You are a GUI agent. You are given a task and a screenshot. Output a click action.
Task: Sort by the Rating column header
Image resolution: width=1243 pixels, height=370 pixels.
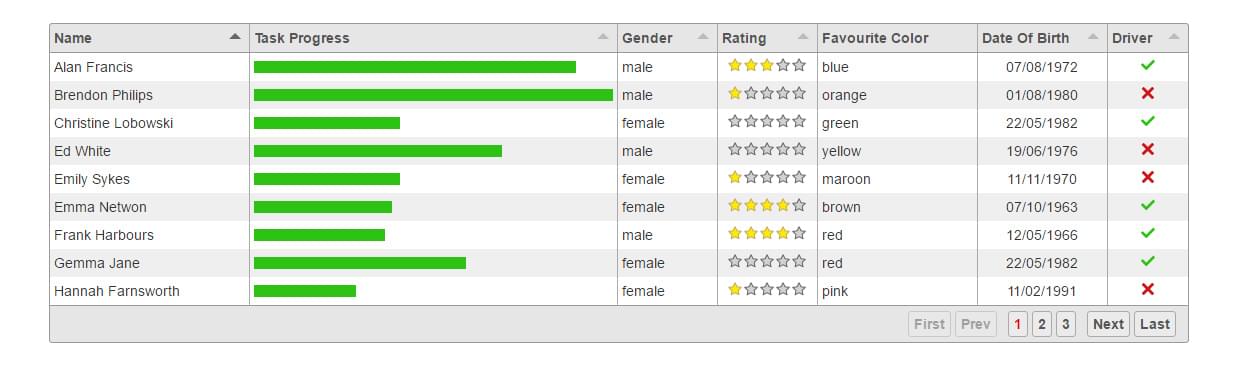tap(767, 38)
